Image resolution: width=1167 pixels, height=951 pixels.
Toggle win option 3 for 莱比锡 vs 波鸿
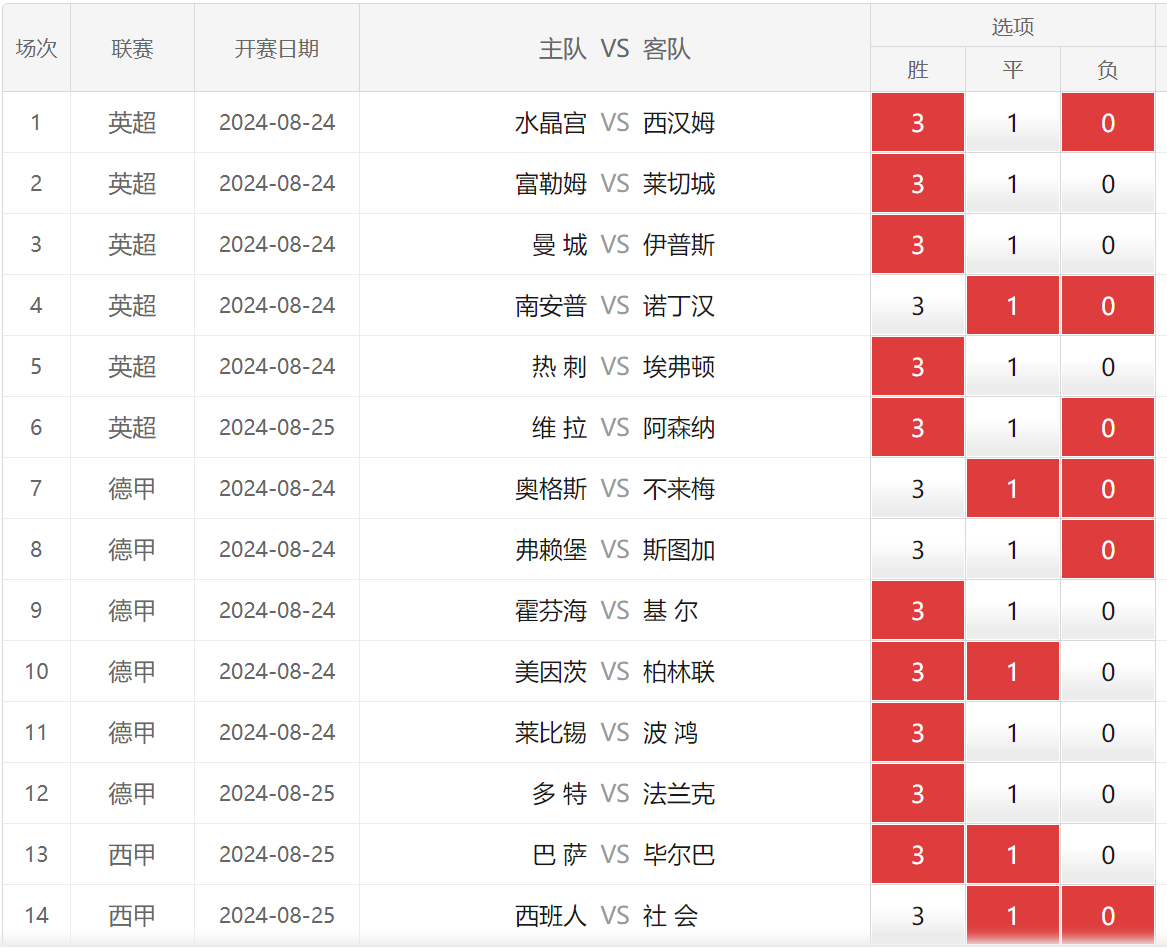click(x=918, y=732)
